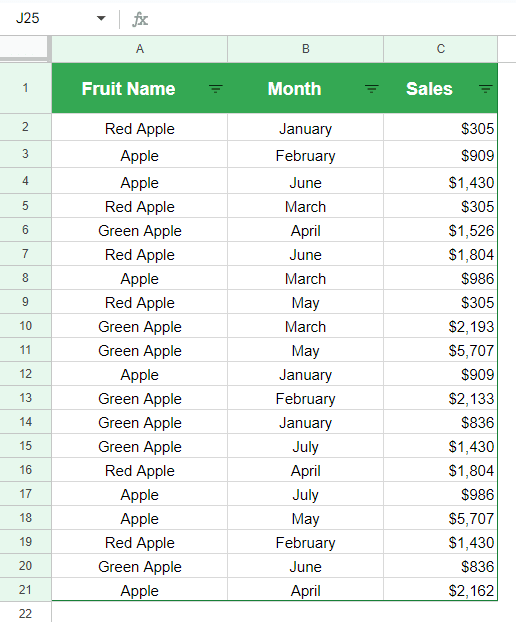Click the select-all corner box
The height and width of the screenshot is (622, 516).
pos(24,48)
